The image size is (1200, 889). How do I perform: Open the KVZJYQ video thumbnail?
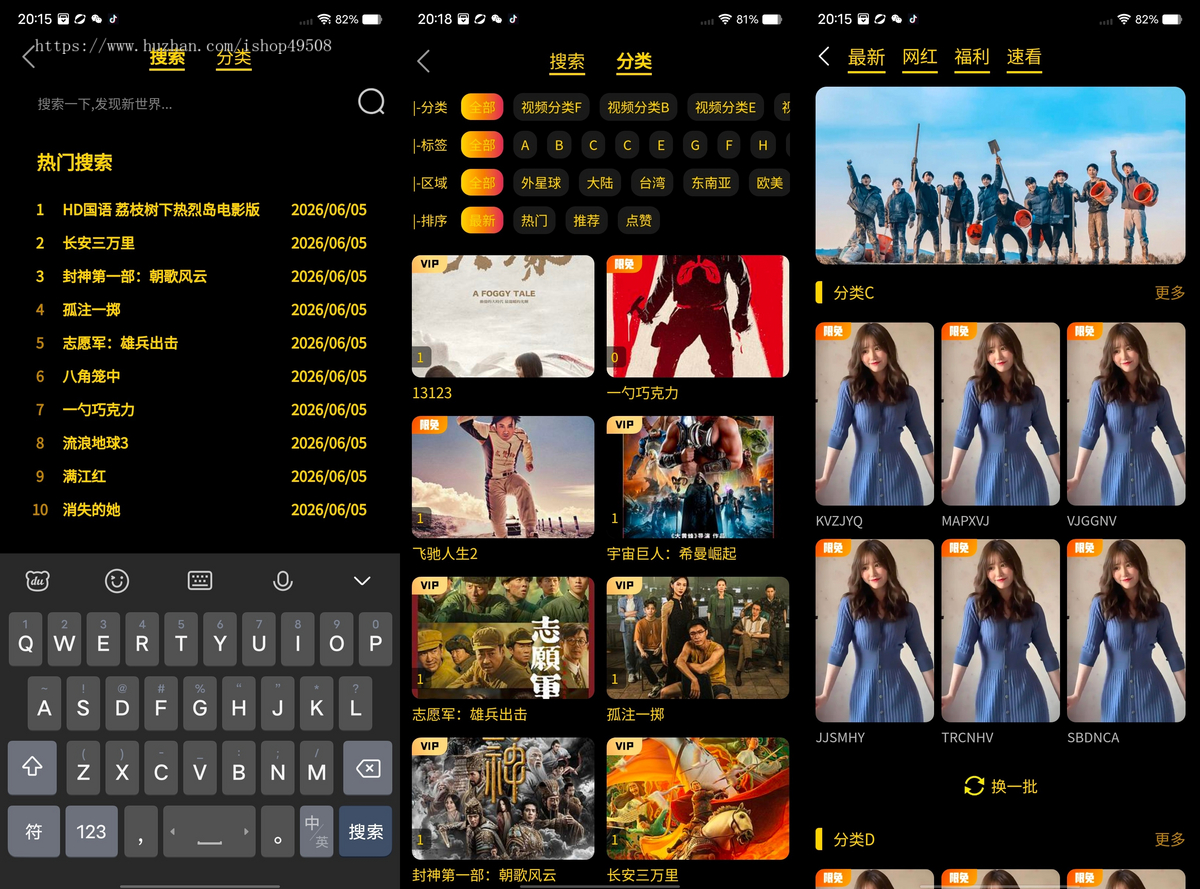875,414
